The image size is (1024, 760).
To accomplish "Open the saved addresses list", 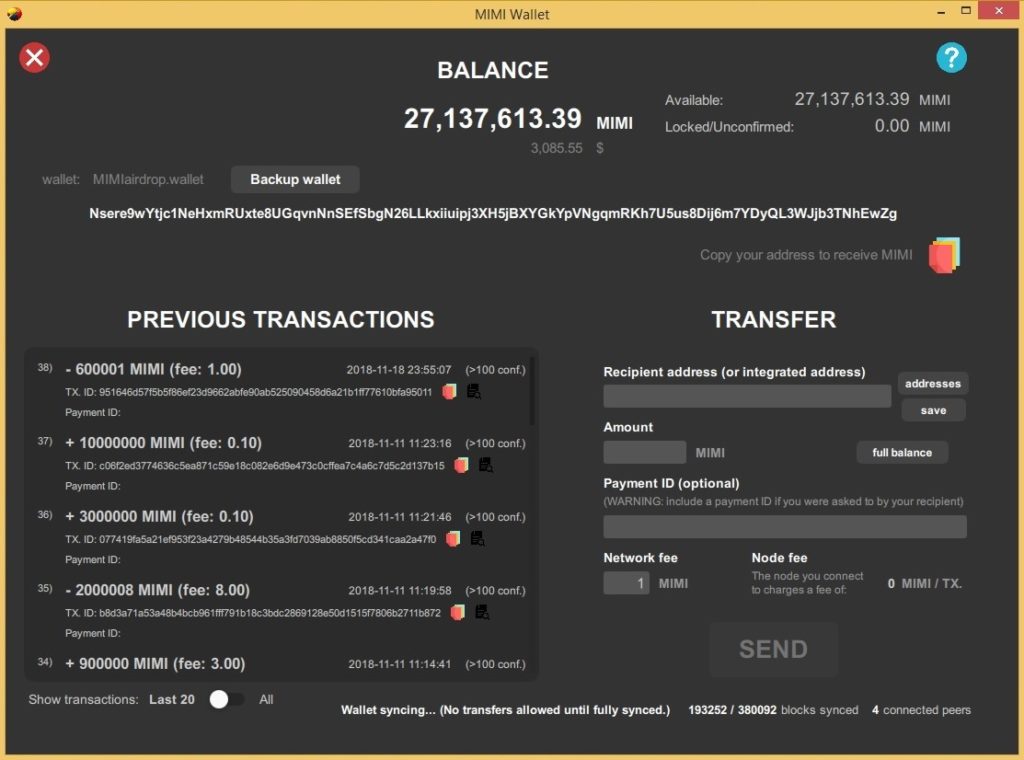I will coord(932,384).
